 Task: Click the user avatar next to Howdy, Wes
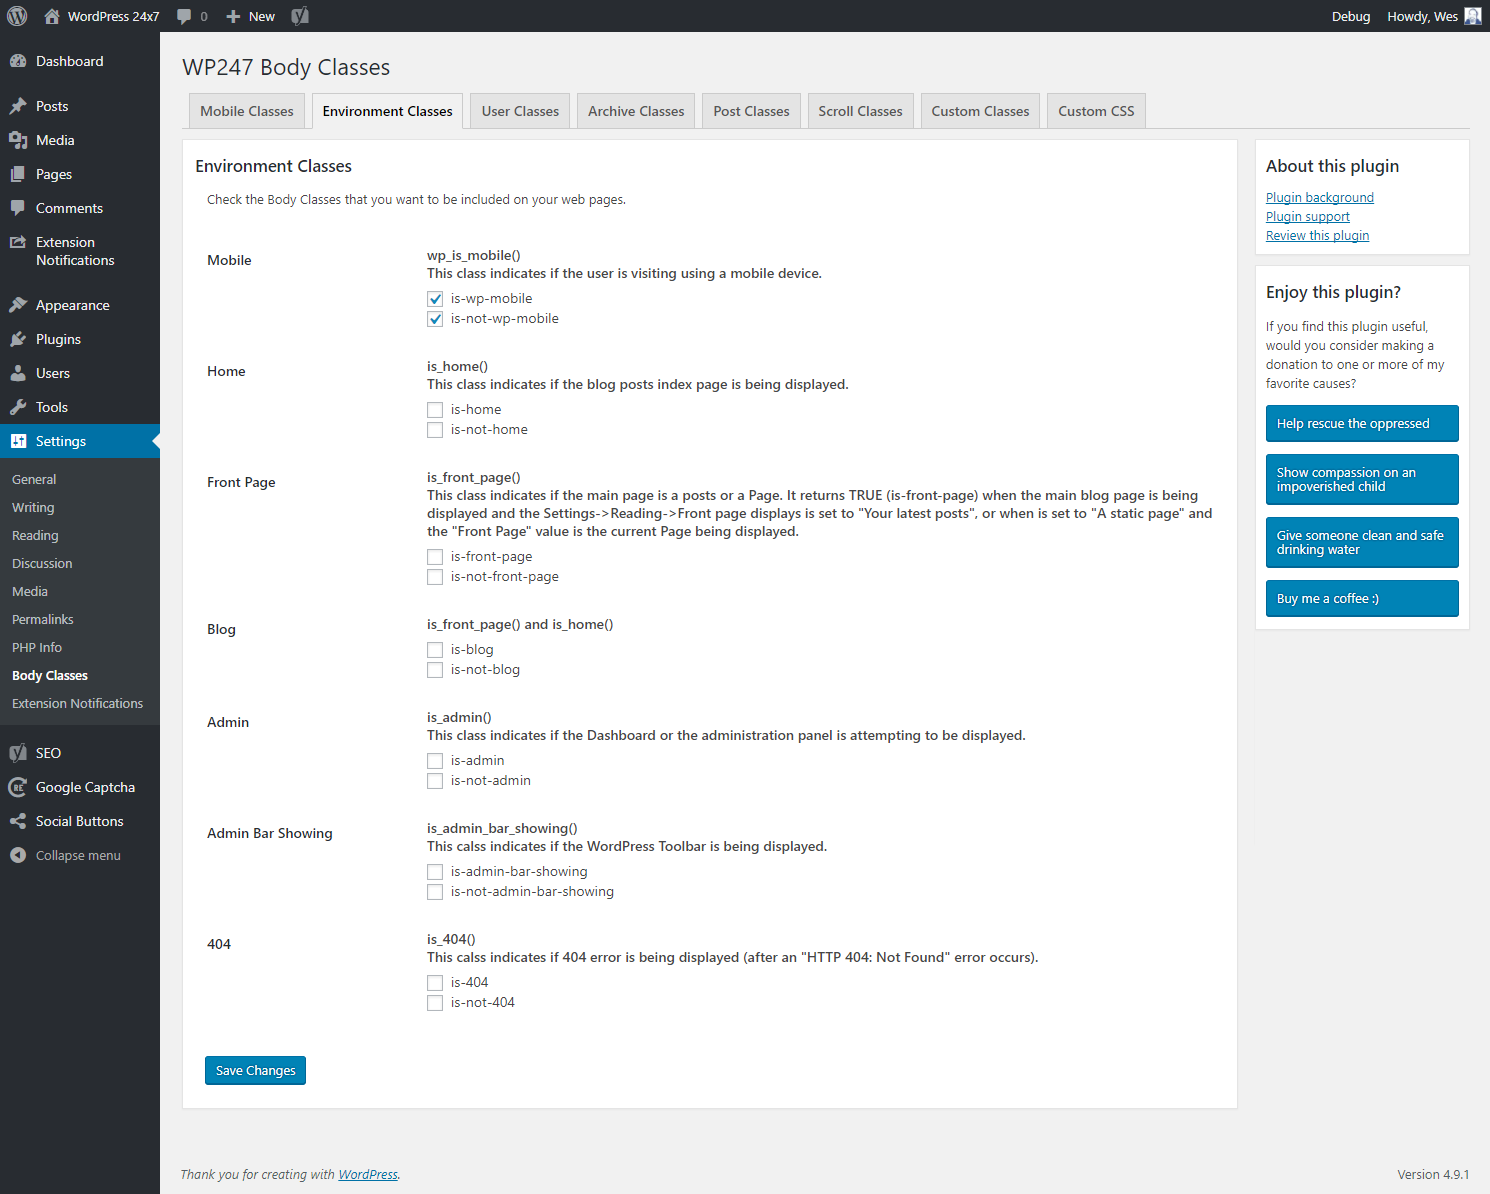coord(1473,16)
